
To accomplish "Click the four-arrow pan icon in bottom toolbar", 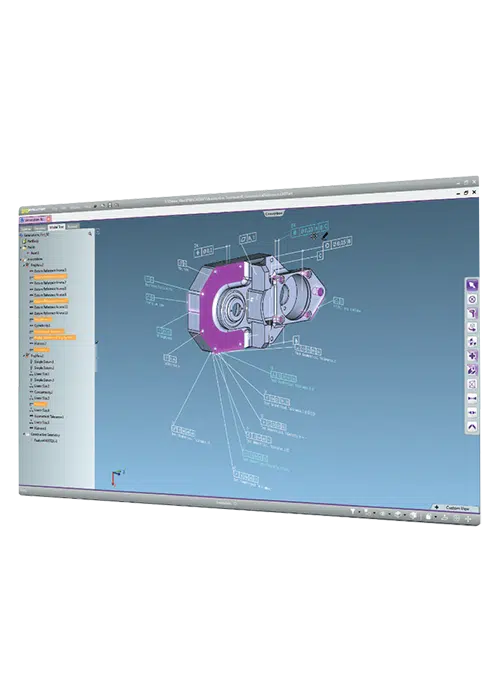I will (468, 519).
